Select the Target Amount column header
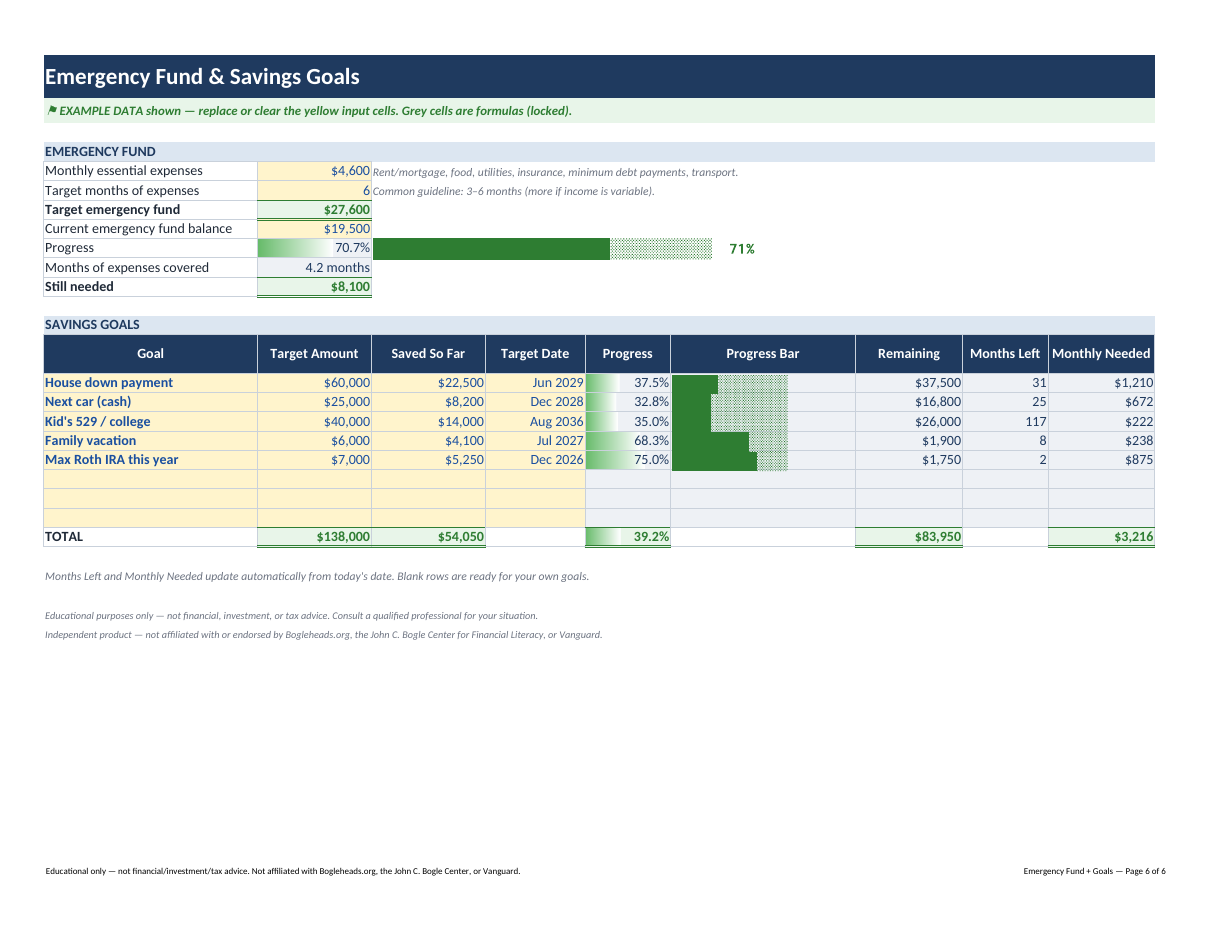 click(x=314, y=353)
